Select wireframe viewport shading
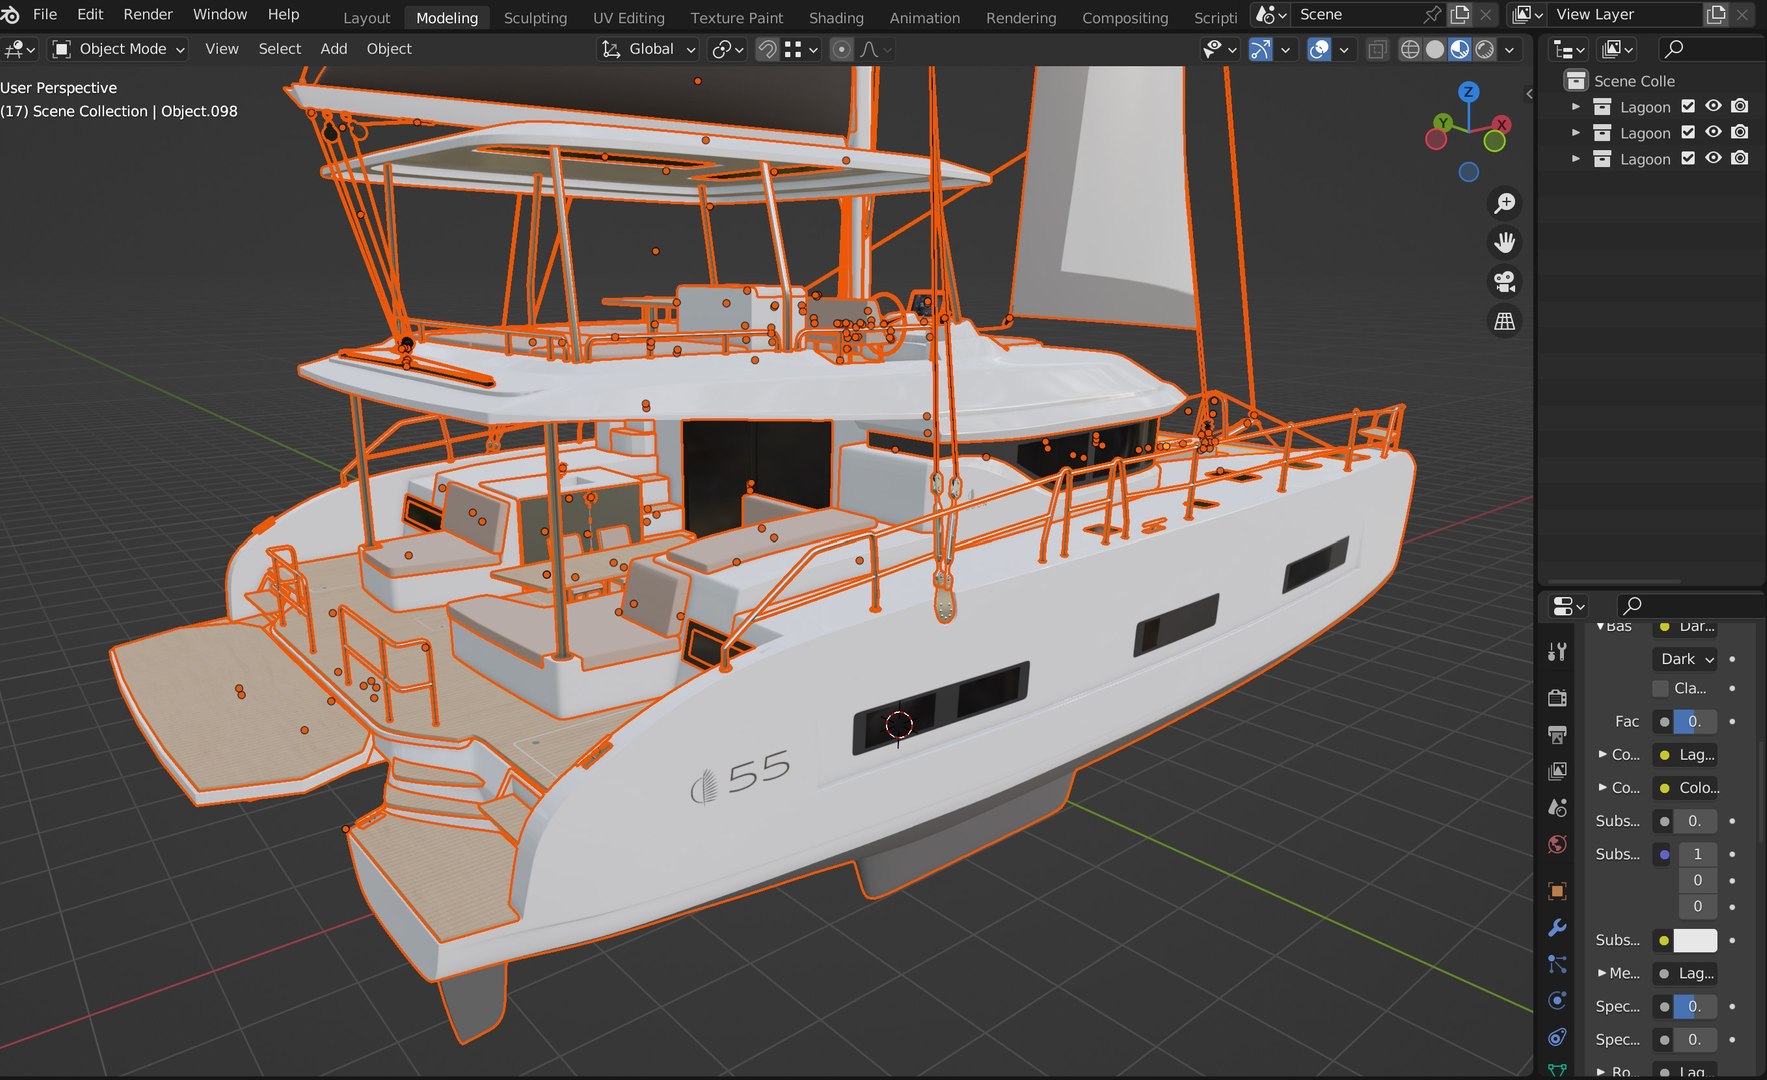 click(1410, 49)
